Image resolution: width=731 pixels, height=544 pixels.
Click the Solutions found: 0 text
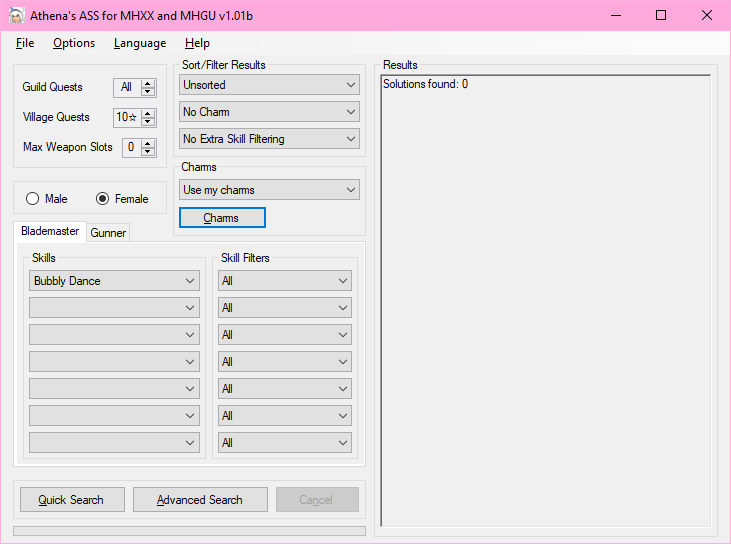[425, 84]
